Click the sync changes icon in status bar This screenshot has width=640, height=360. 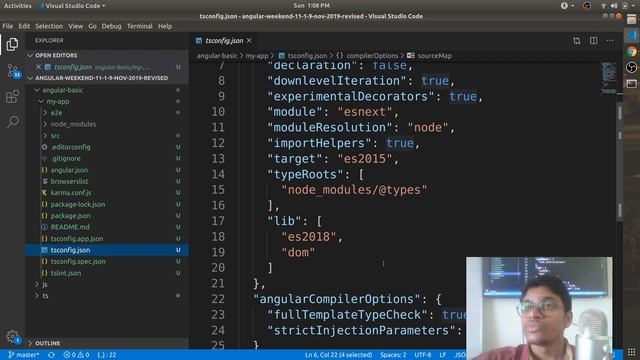pos(51,355)
